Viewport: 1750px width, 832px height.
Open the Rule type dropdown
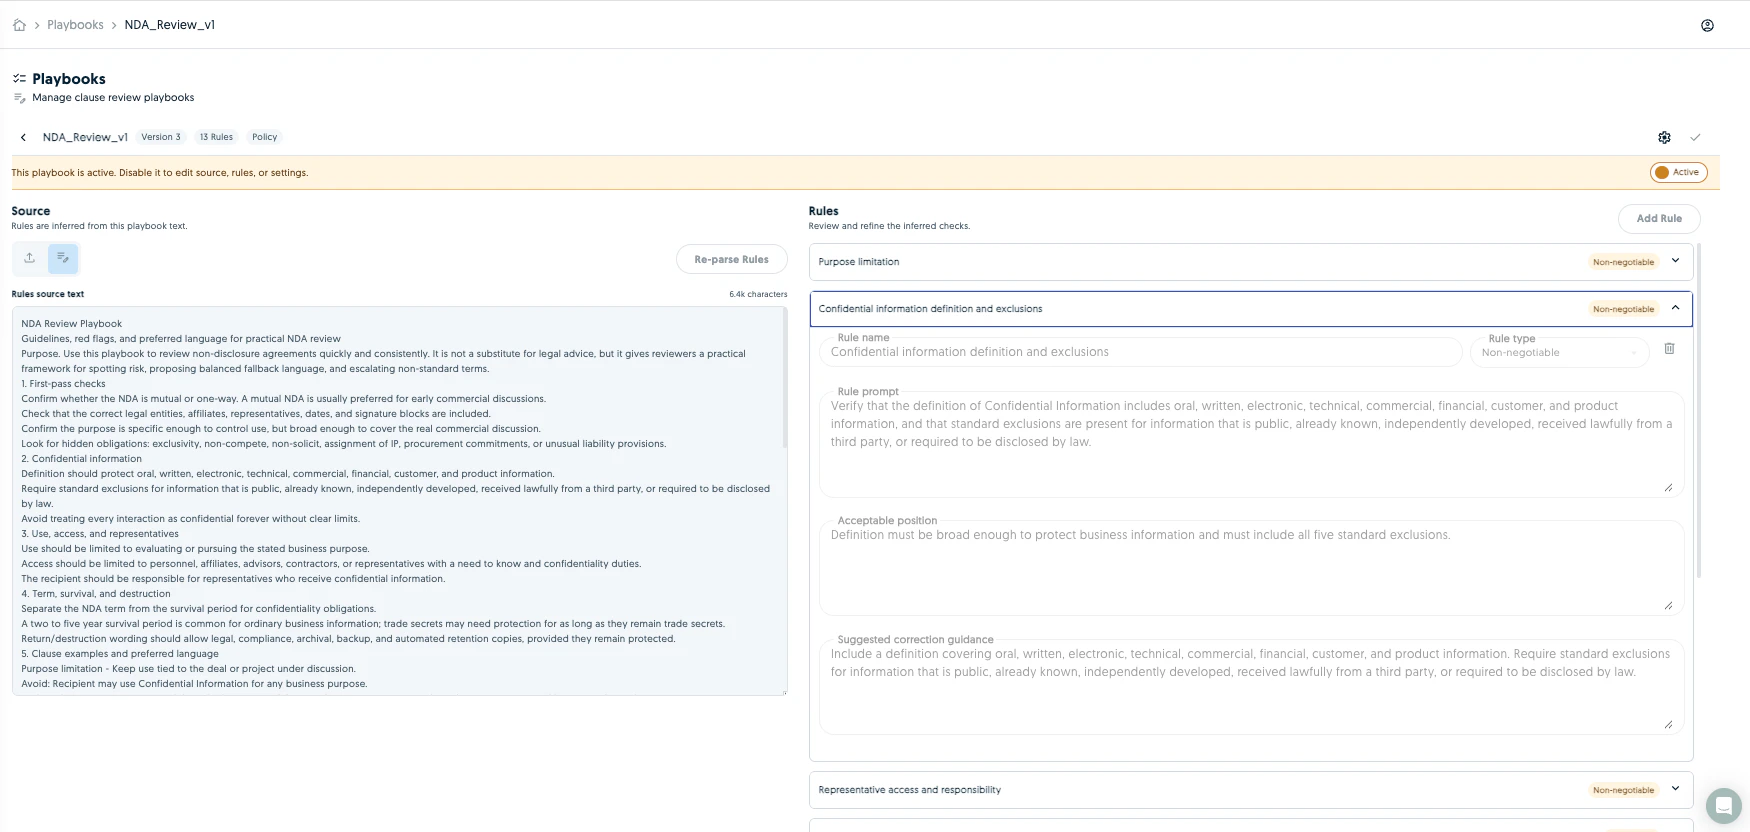tap(1559, 352)
